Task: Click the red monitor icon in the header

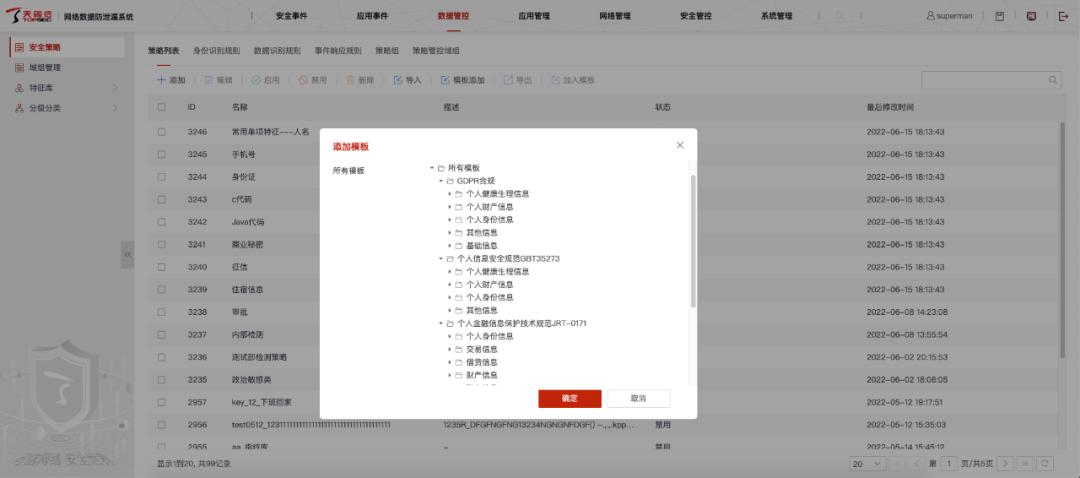Action: click(1031, 16)
